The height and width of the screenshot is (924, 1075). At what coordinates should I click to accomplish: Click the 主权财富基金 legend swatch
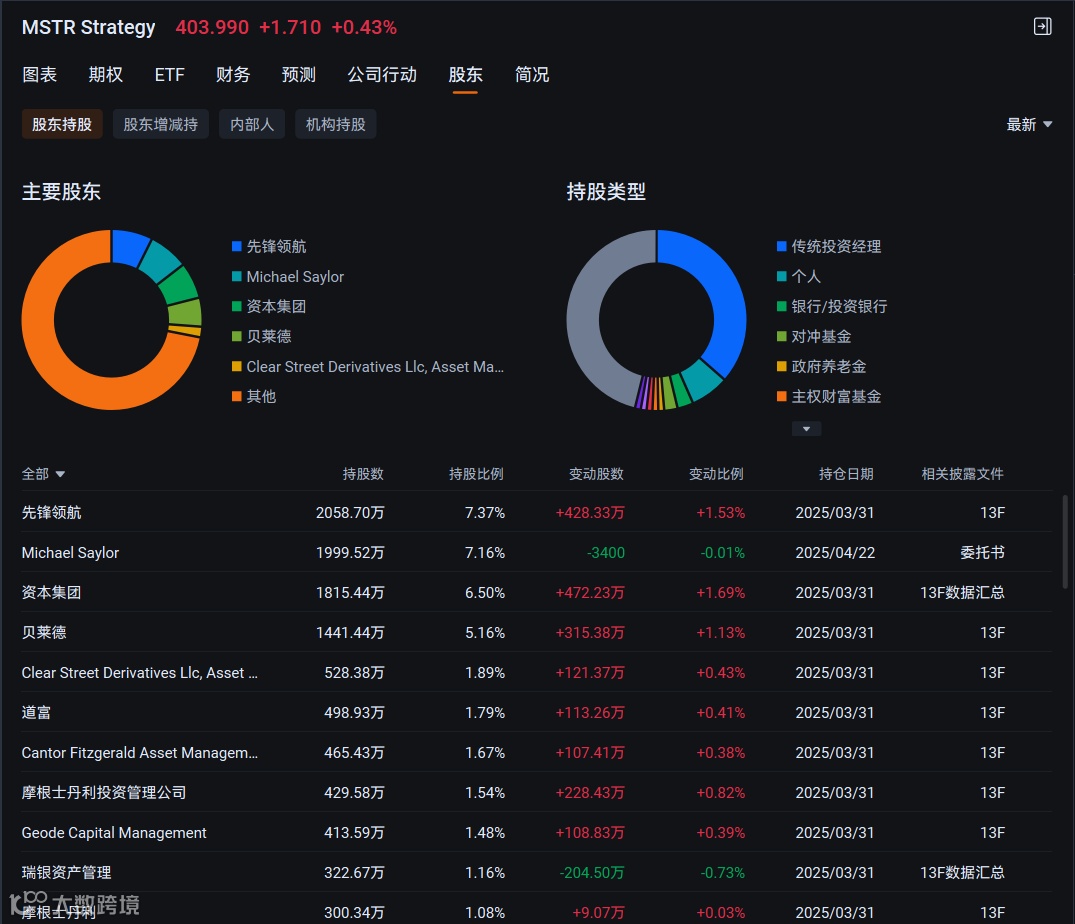tap(782, 396)
